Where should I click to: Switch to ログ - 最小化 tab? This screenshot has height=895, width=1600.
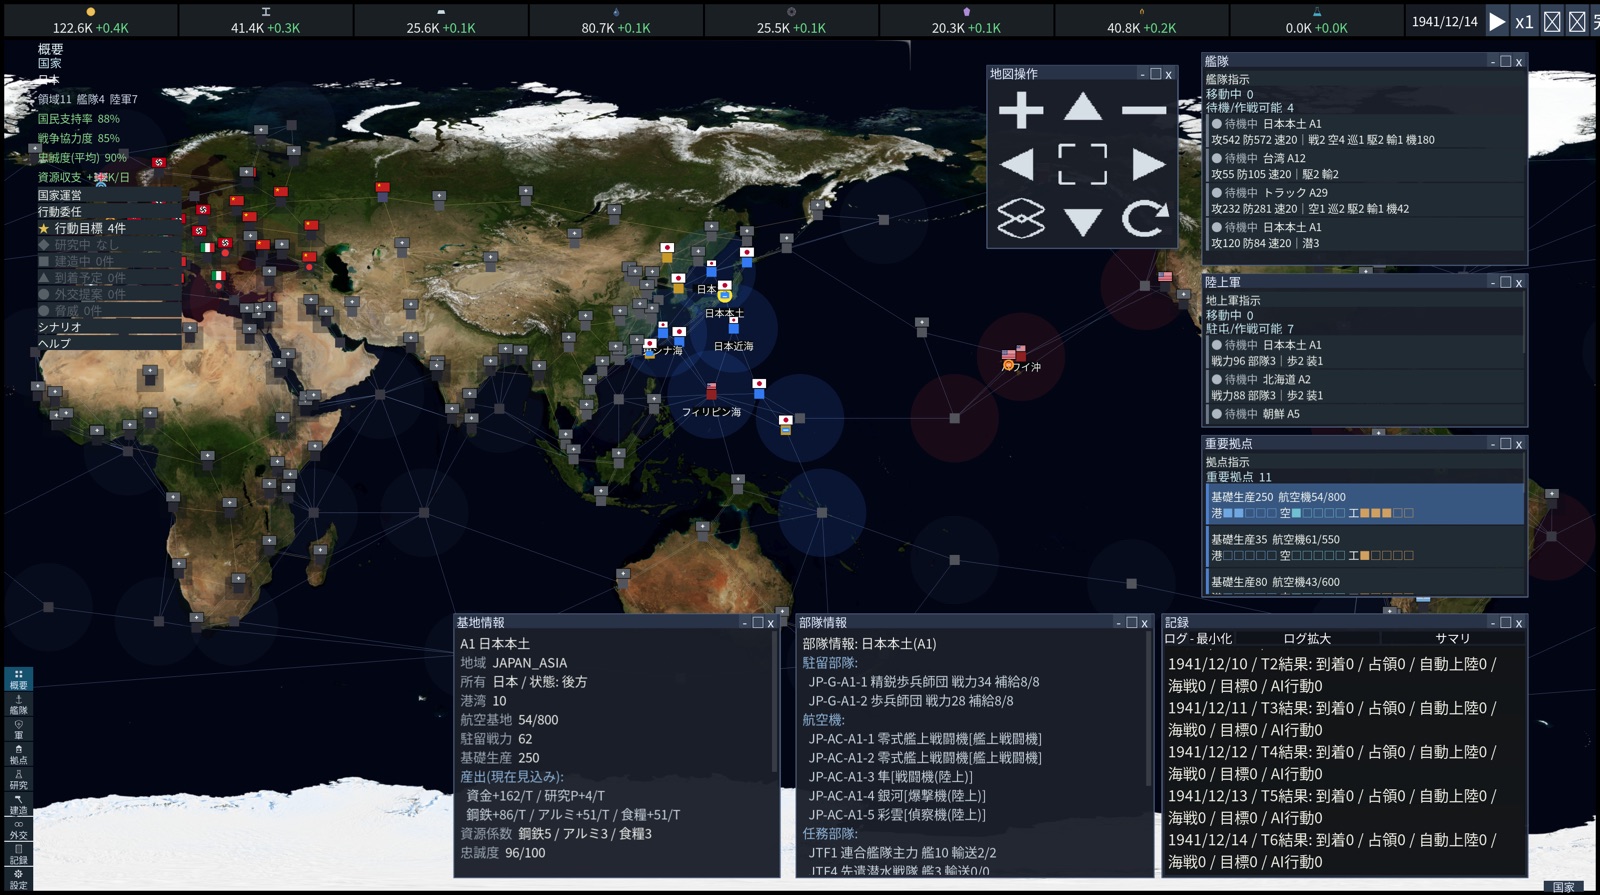1198,638
